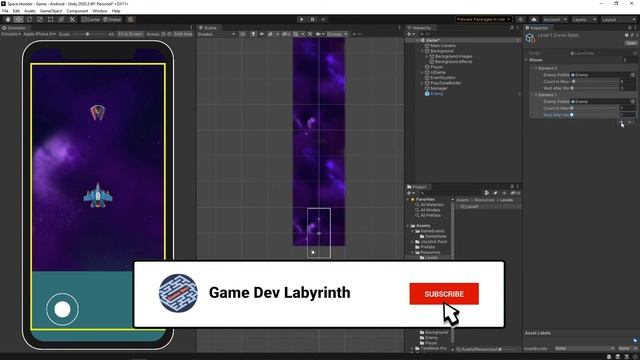The width and height of the screenshot is (640, 360).
Task: Open Preview Packages in Use dropdown
Action: [x=483, y=20]
